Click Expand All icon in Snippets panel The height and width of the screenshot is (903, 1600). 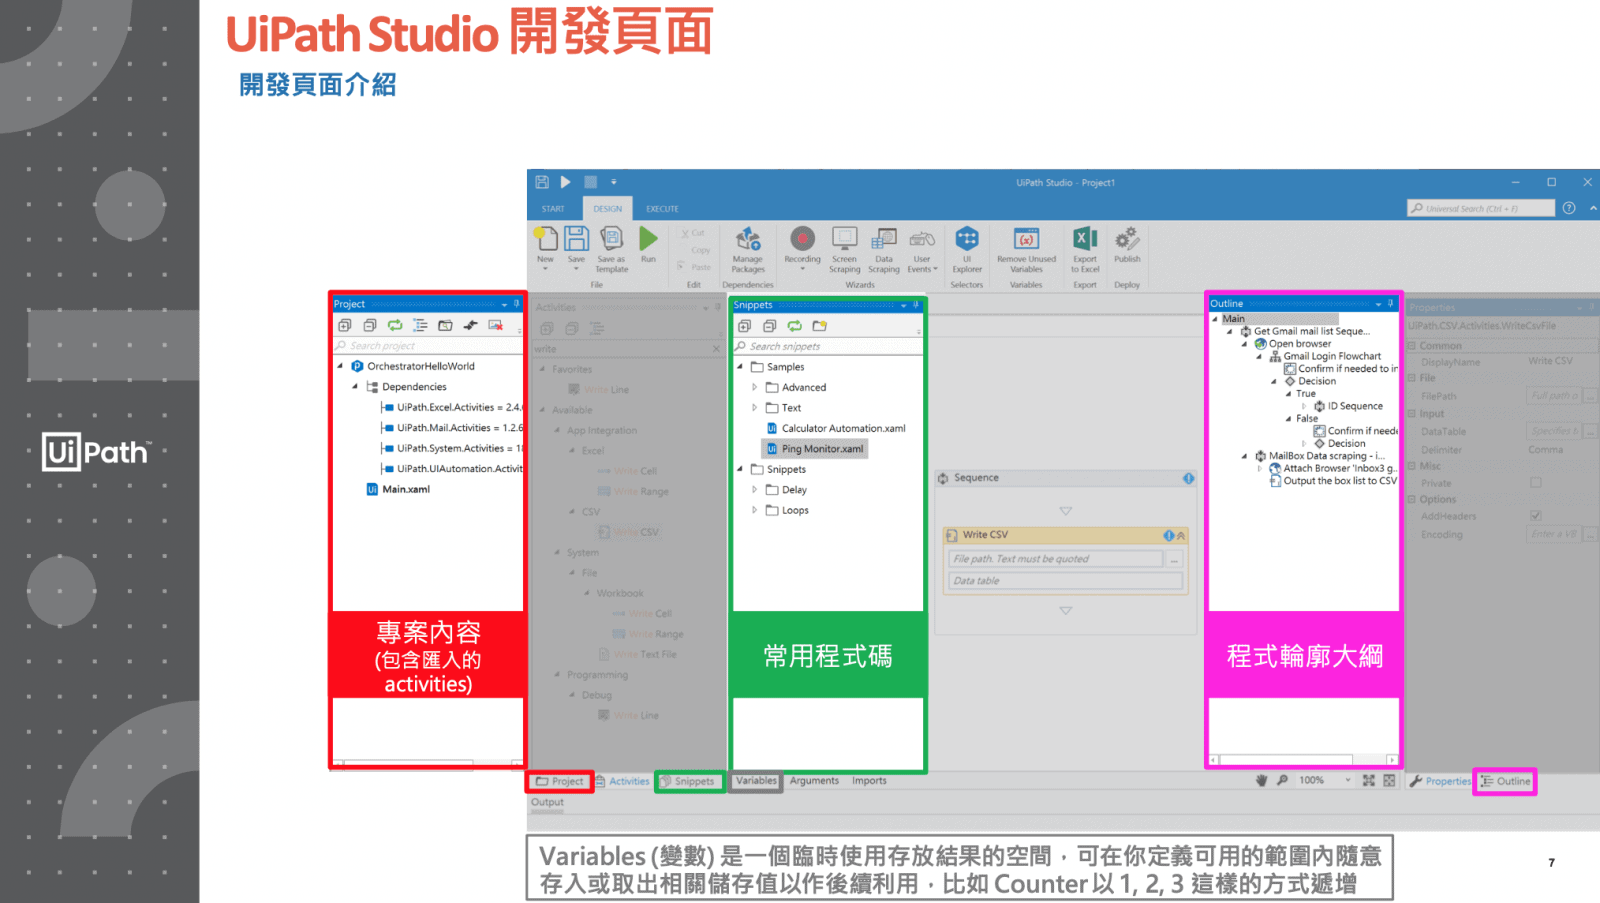pos(744,326)
